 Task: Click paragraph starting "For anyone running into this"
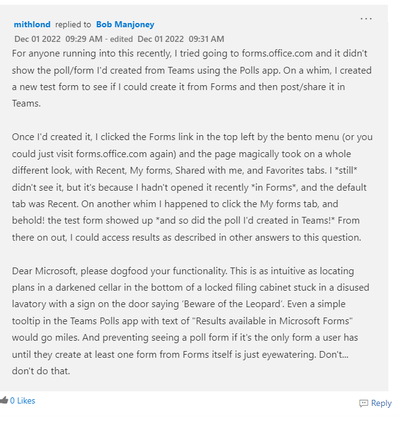(x=192, y=78)
